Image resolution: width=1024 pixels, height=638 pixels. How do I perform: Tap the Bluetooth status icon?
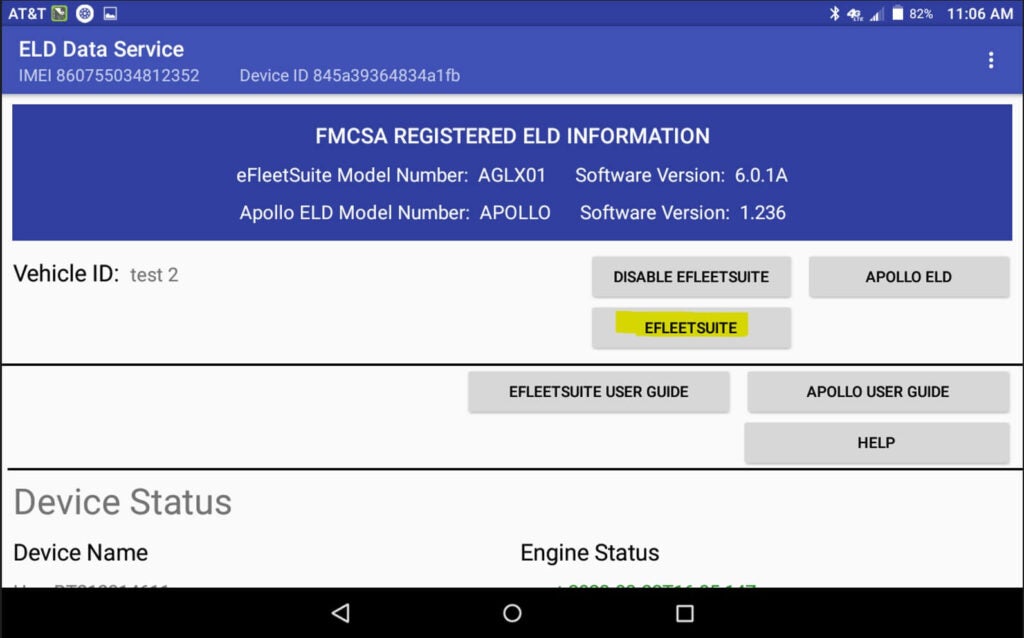coord(835,14)
